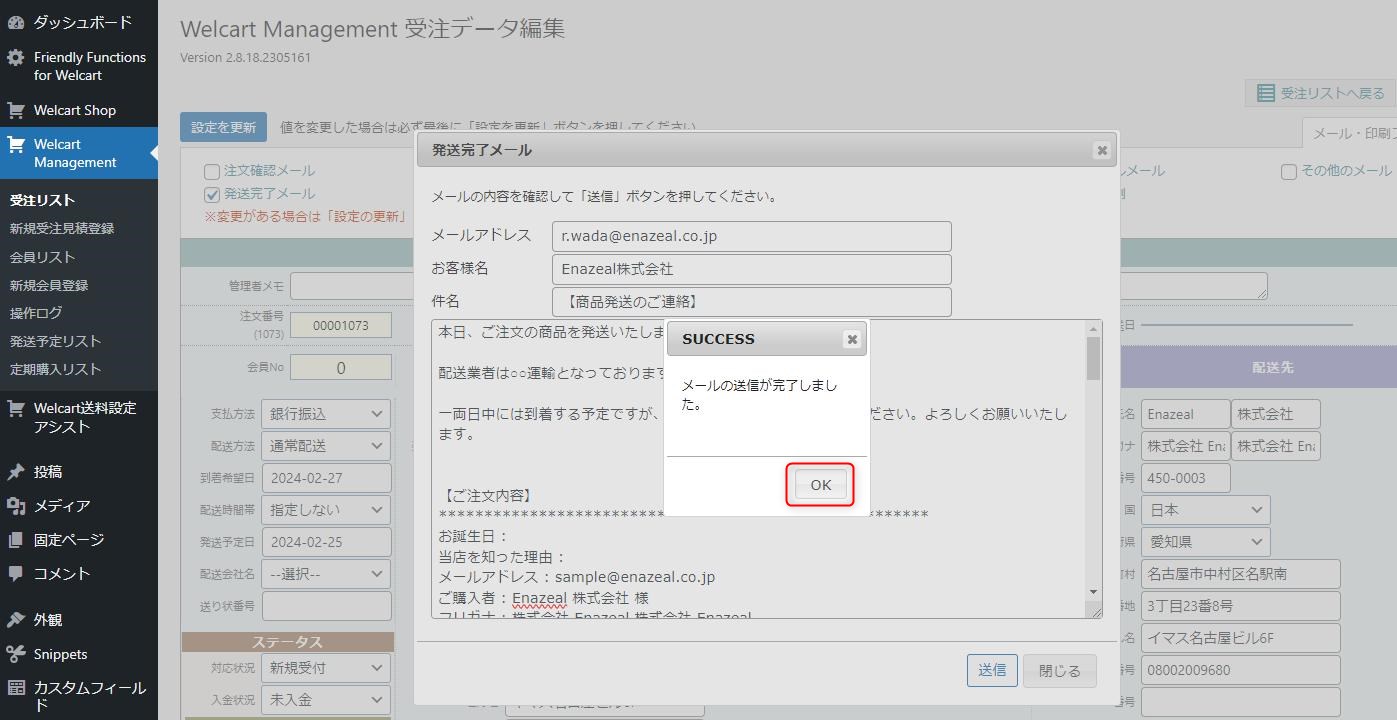Uncheck the 発送完了メール checkbox
This screenshot has width=1397, height=720.
tap(212, 195)
